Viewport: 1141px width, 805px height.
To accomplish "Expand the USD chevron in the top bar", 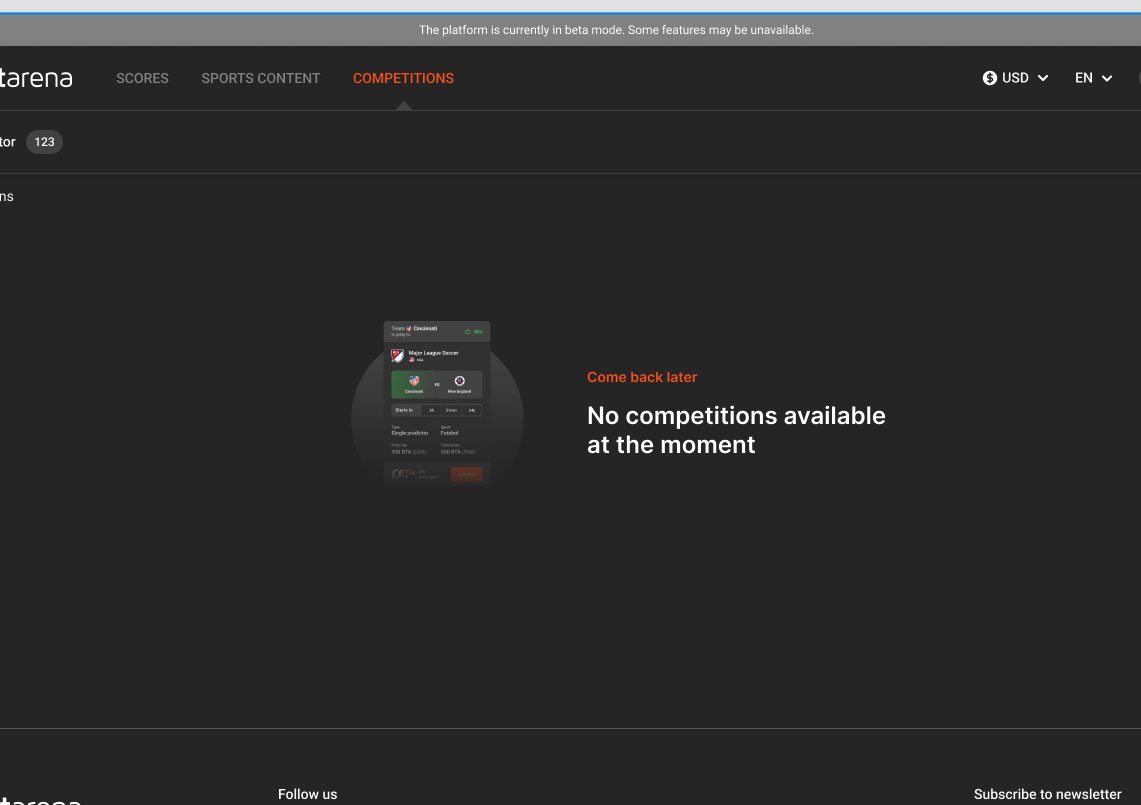I will pyautogui.click(x=1043, y=78).
